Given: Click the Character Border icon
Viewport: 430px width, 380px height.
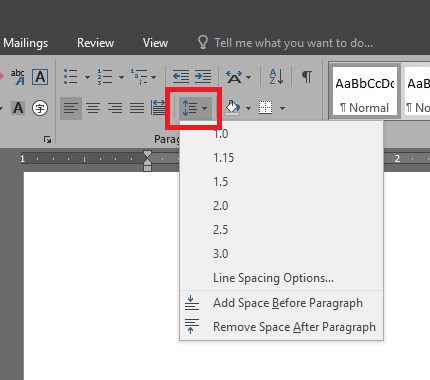Looking at the screenshot, I should pos(40,77).
